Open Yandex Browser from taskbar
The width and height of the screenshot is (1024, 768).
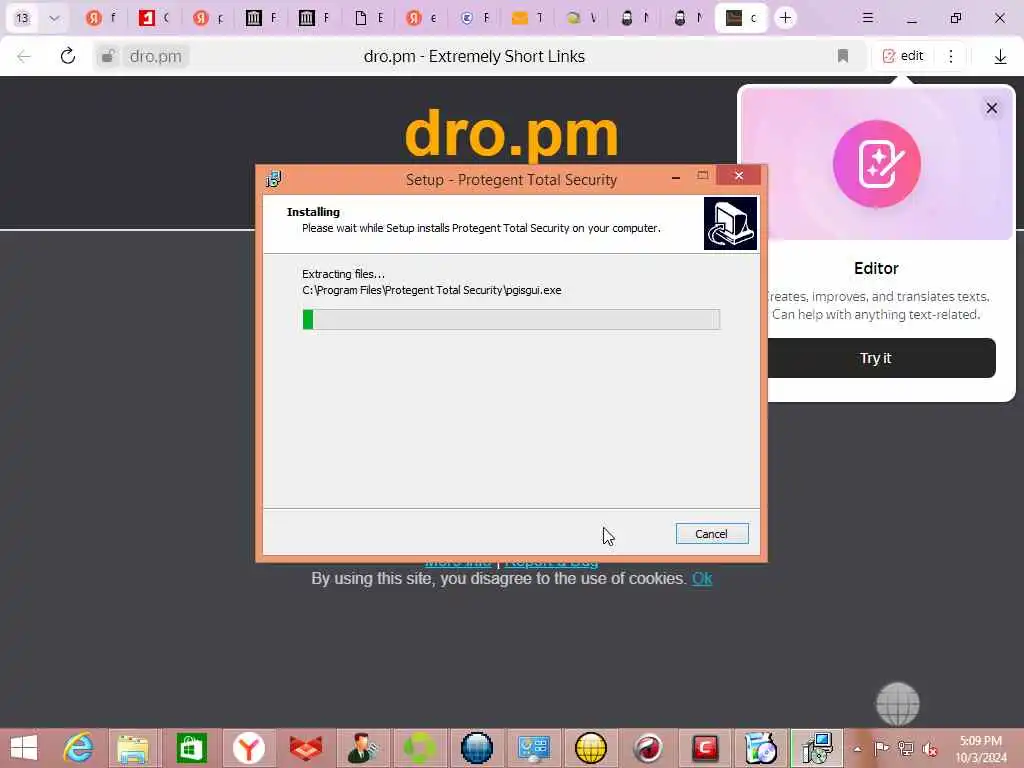click(x=248, y=748)
